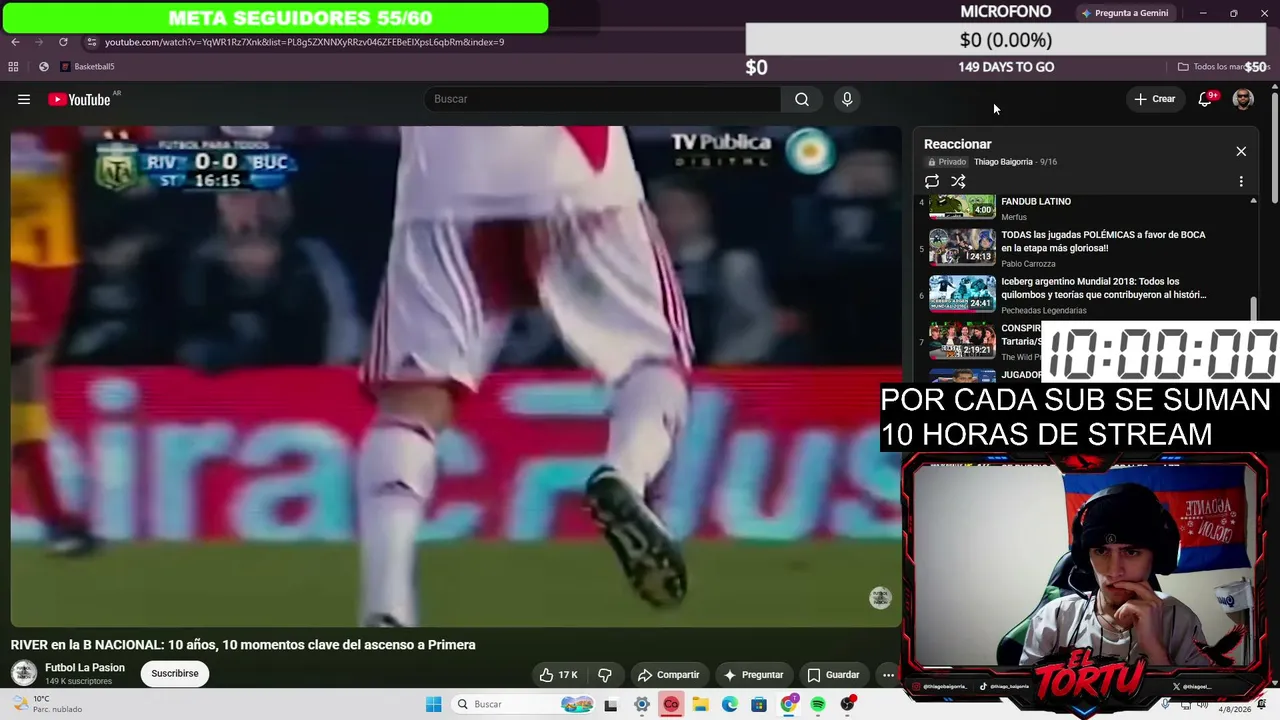Click the Privado playlist privacy badge

(x=947, y=162)
